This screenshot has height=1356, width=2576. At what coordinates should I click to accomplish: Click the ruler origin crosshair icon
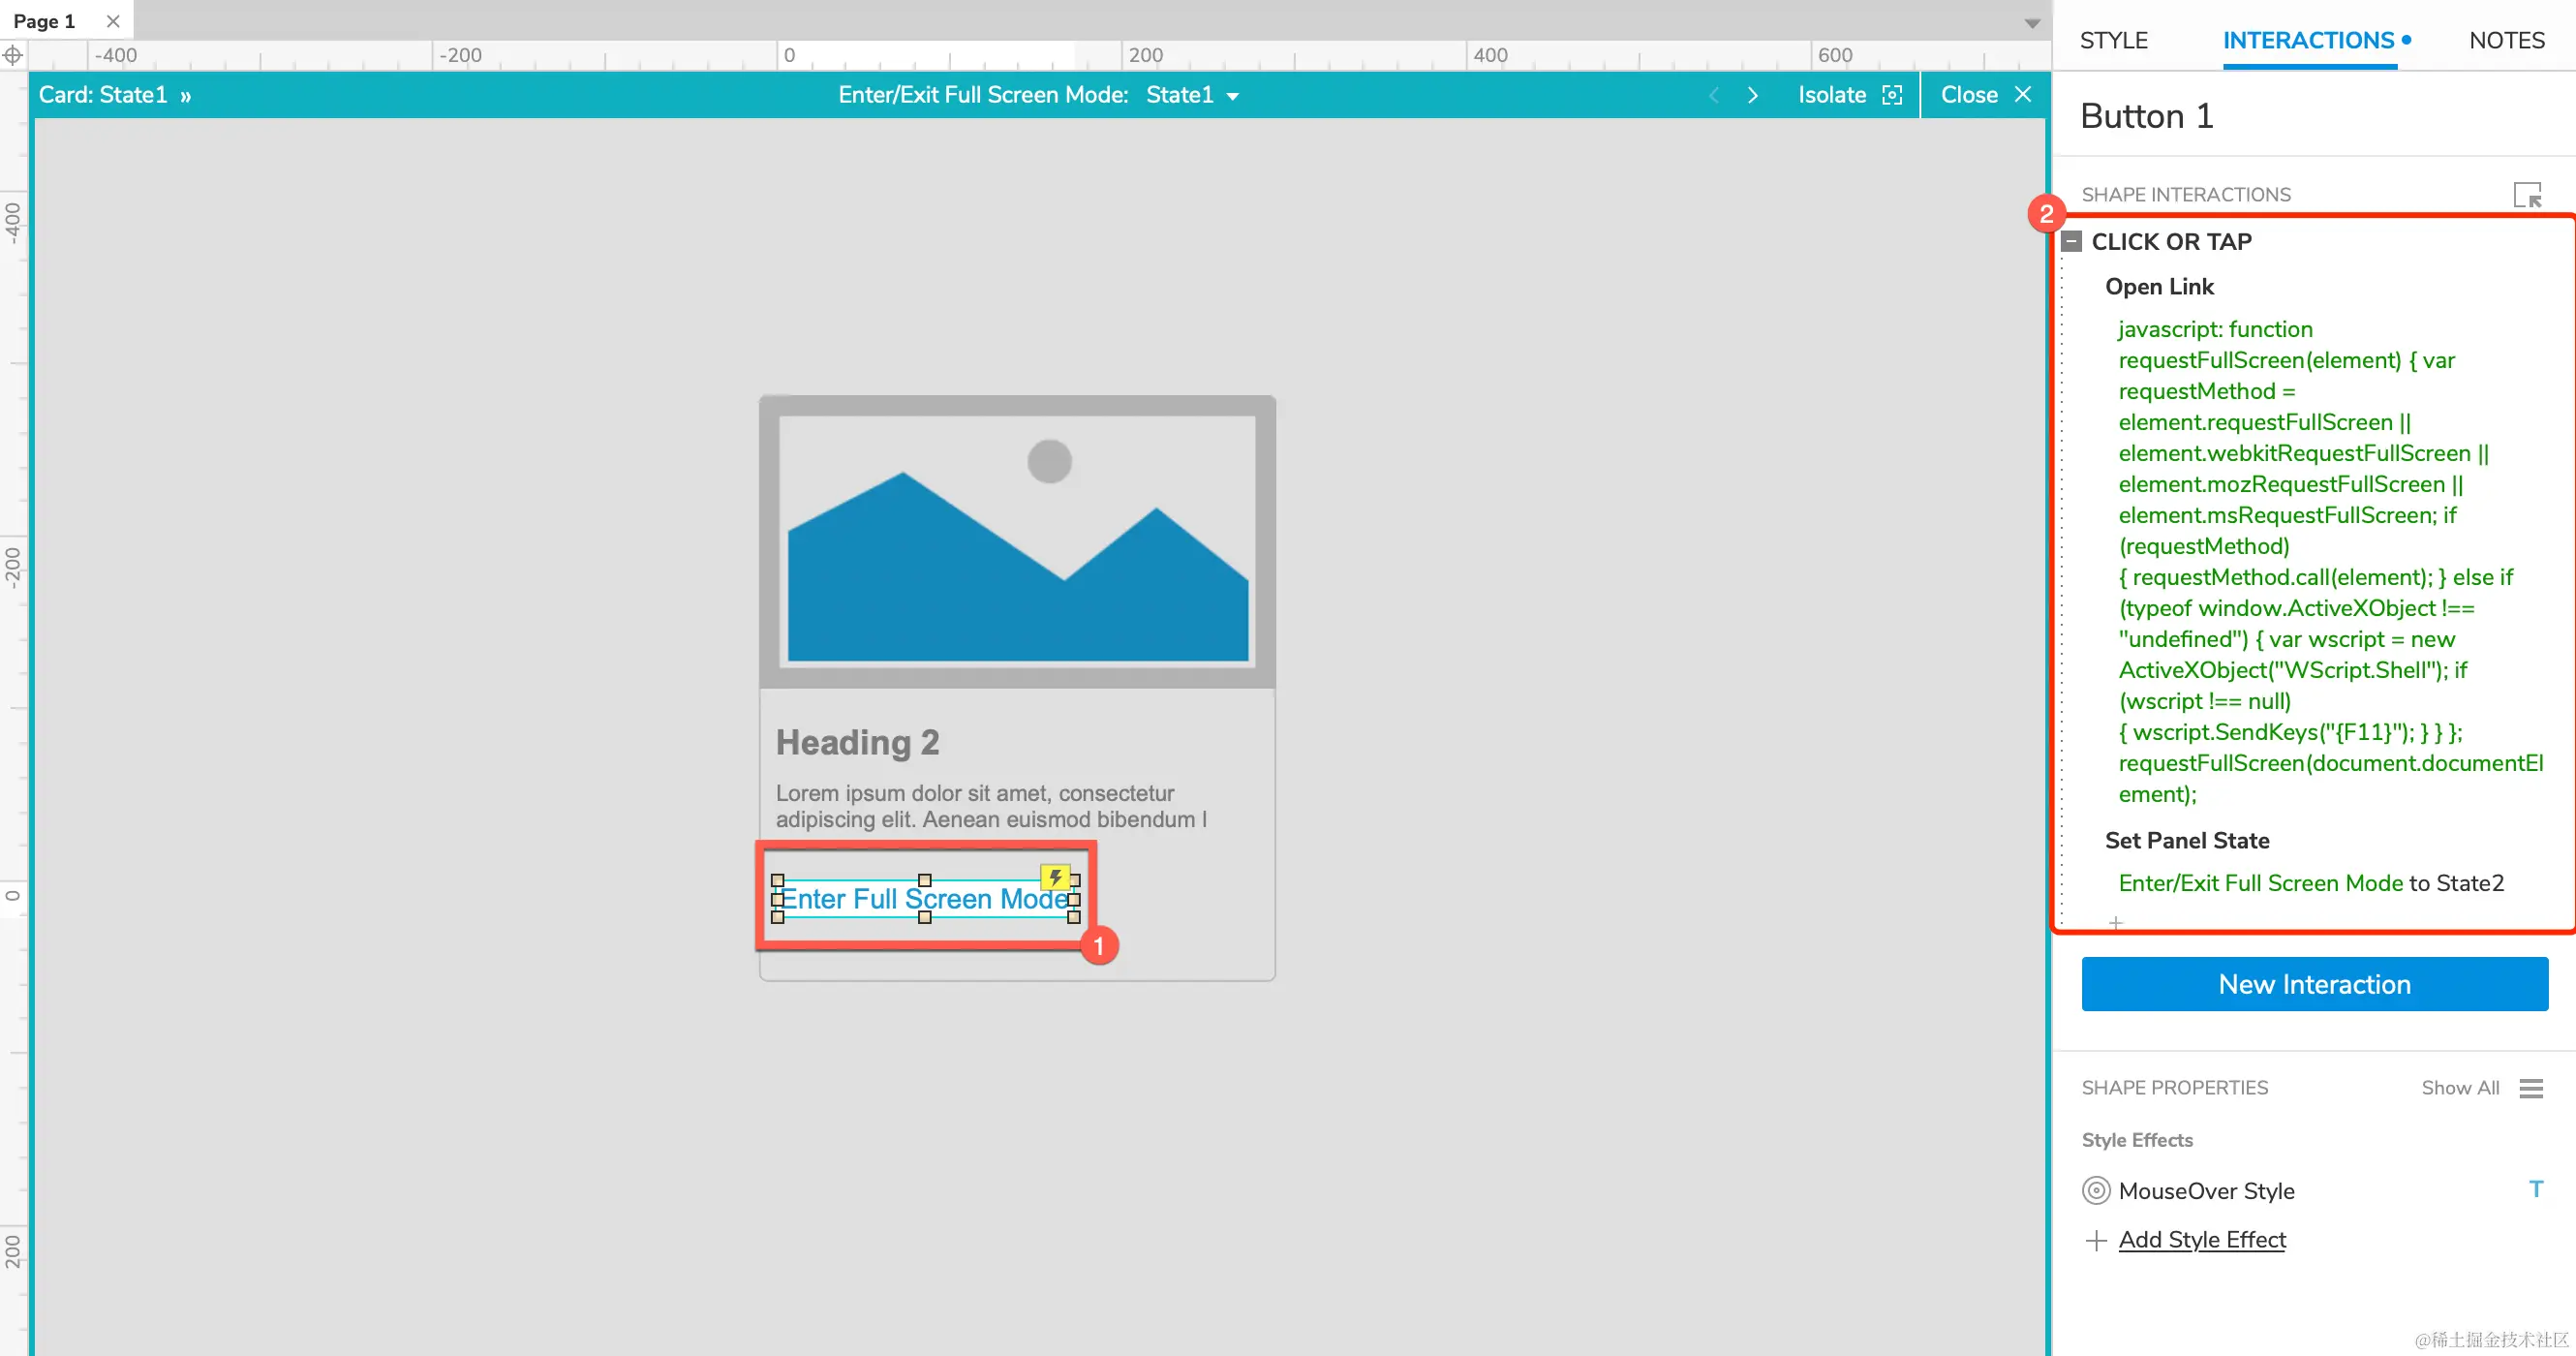click(x=13, y=55)
